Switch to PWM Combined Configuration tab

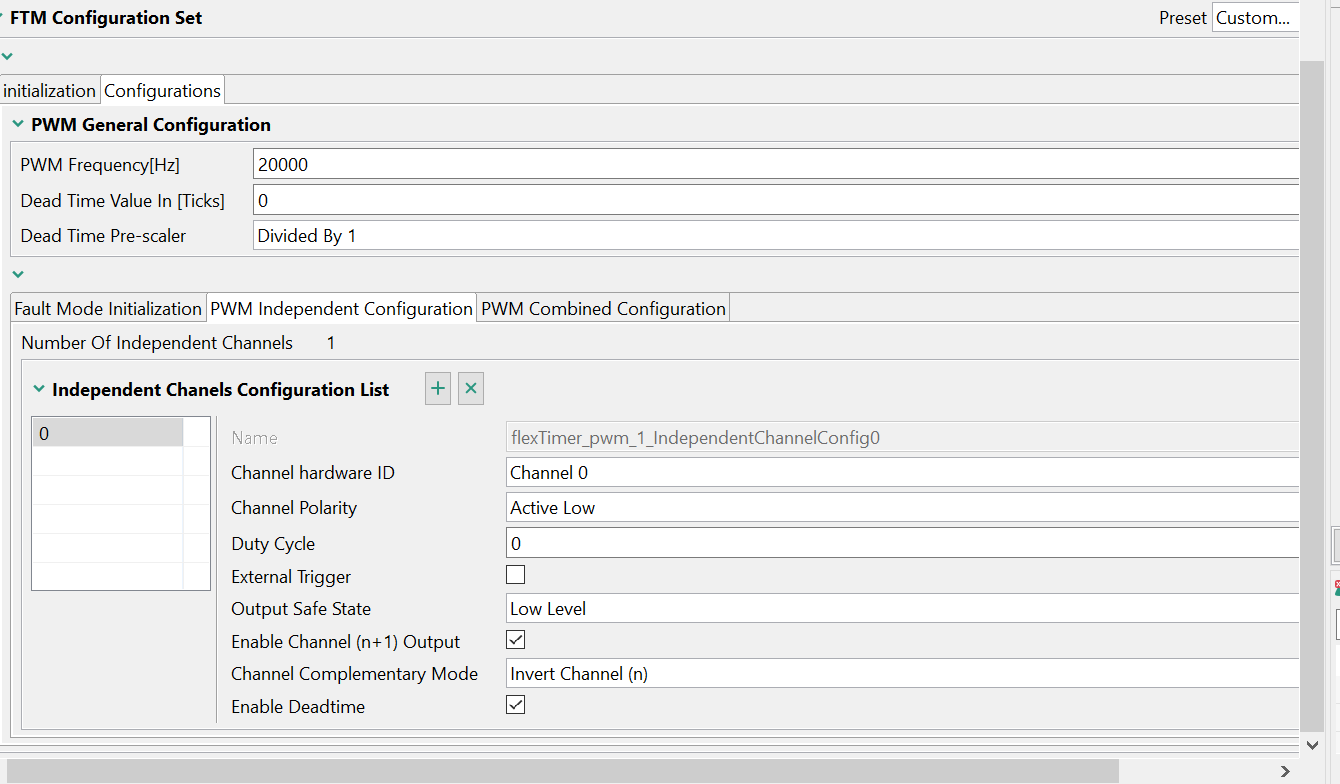(x=603, y=308)
